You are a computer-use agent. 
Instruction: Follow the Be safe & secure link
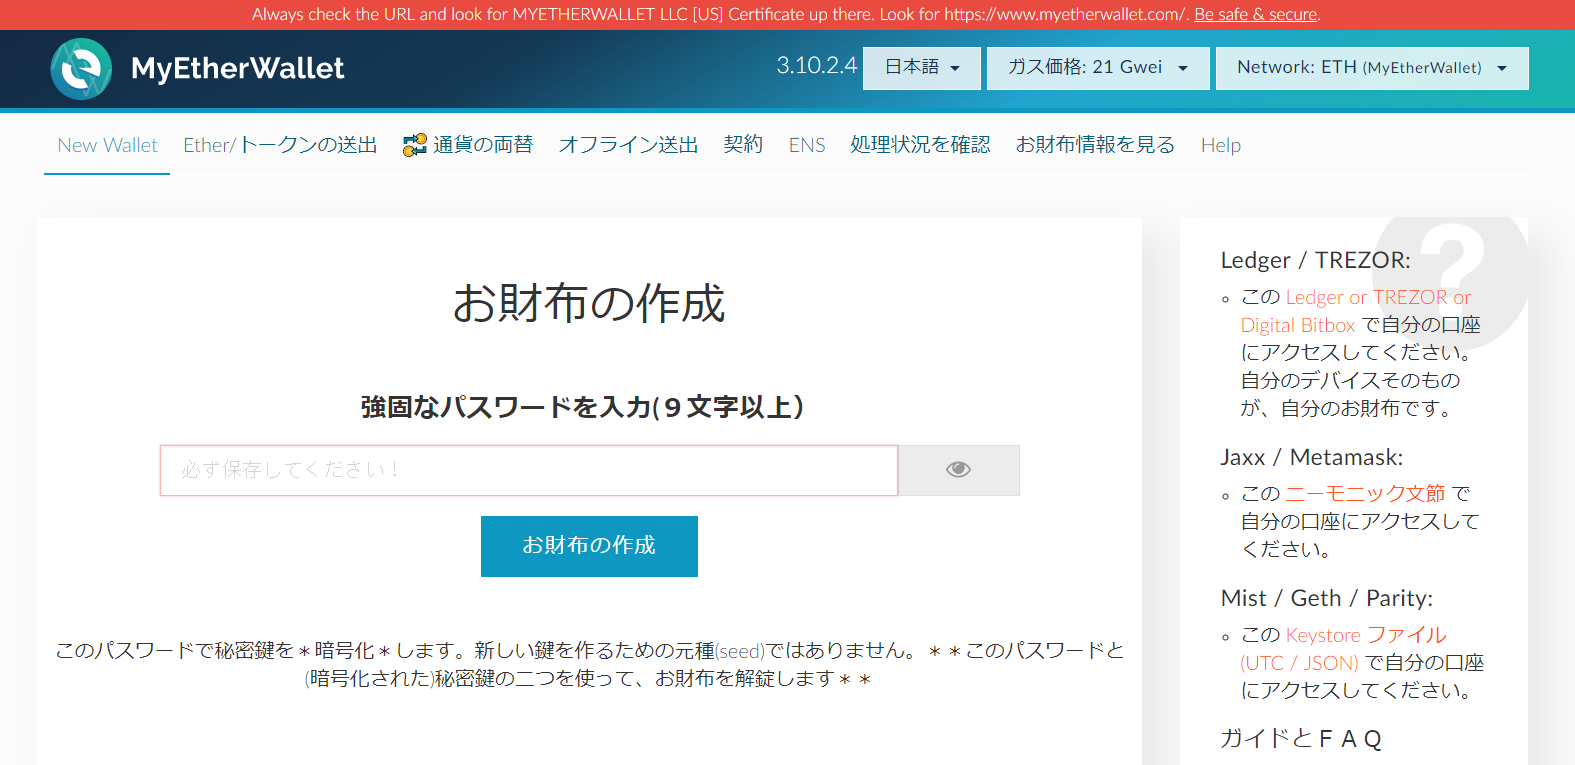point(1256,15)
